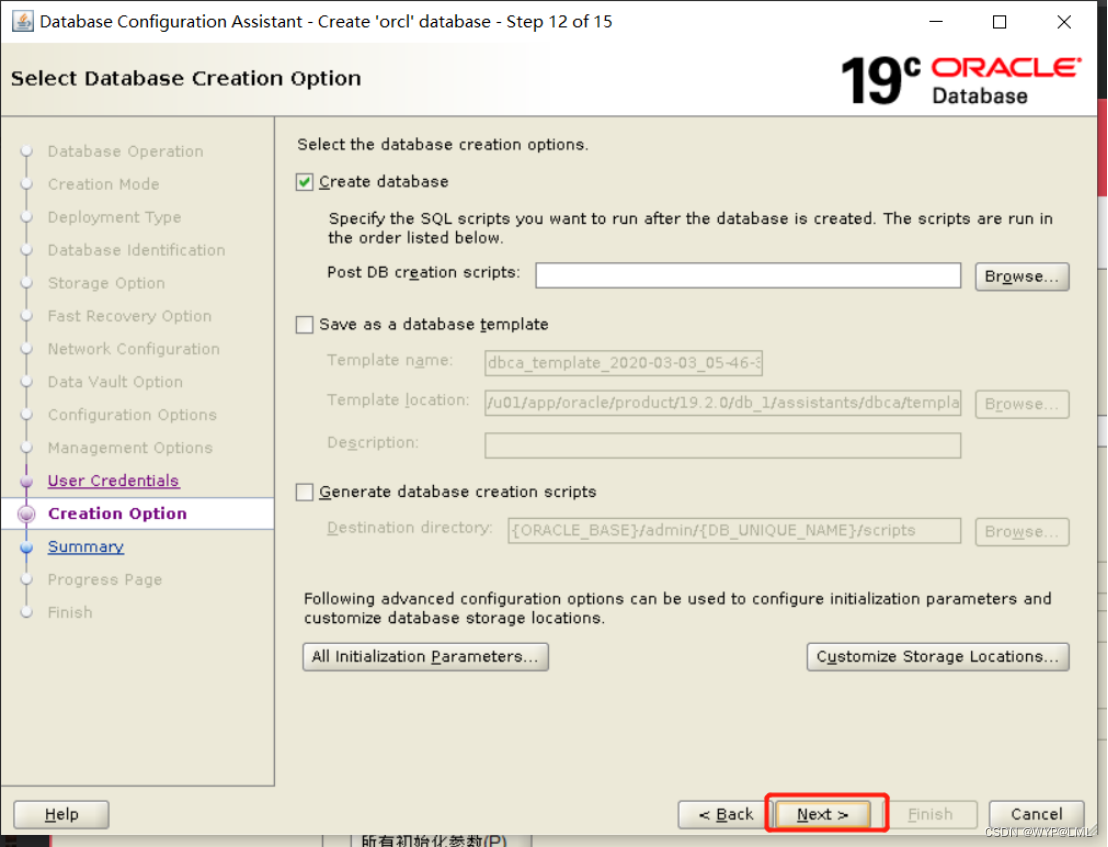Enable Save as a database template
Screen dimensions: 1108x847
pyautogui.click(x=305, y=325)
